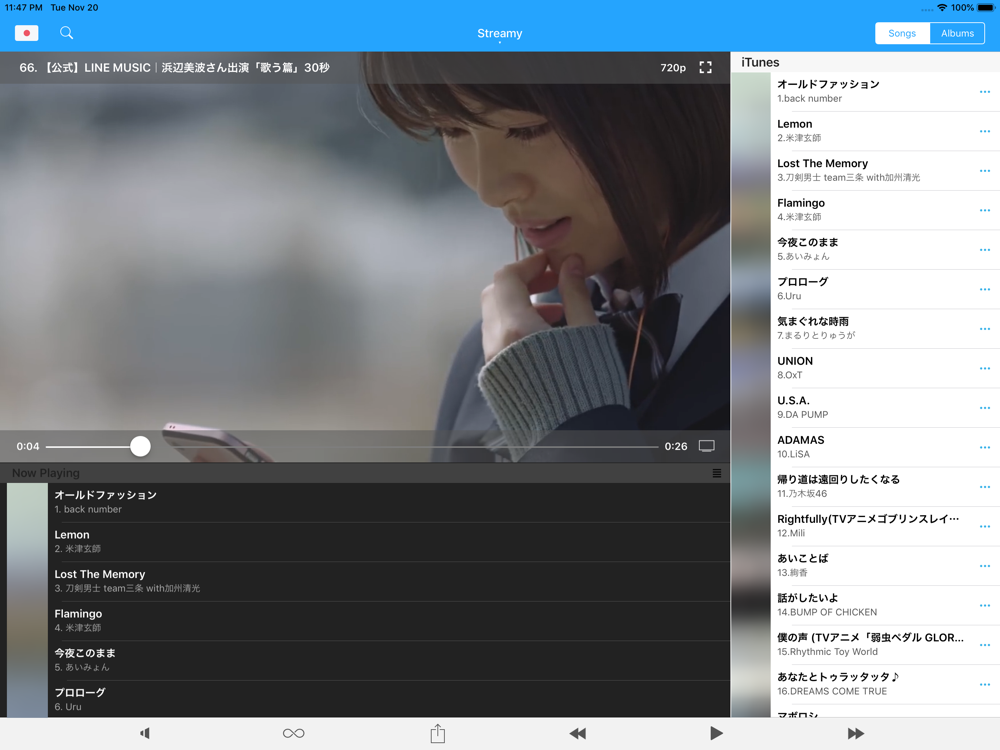Open more options for Lemon in iTunes list
Image resolution: width=1000 pixels, height=750 pixels.
[x=985, y=131]
